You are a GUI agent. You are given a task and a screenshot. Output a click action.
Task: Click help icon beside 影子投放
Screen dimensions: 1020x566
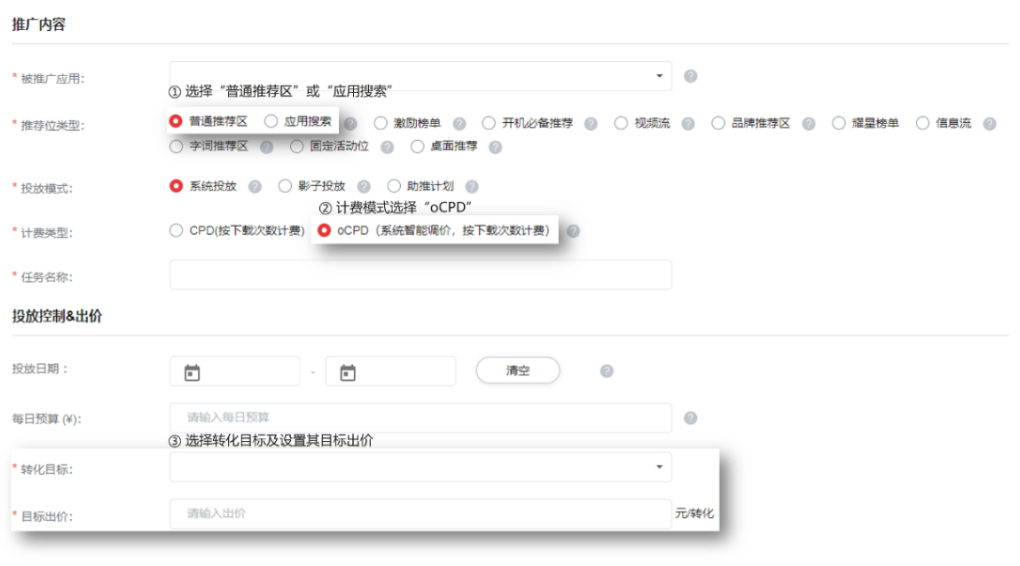click(x=364, y=187)
